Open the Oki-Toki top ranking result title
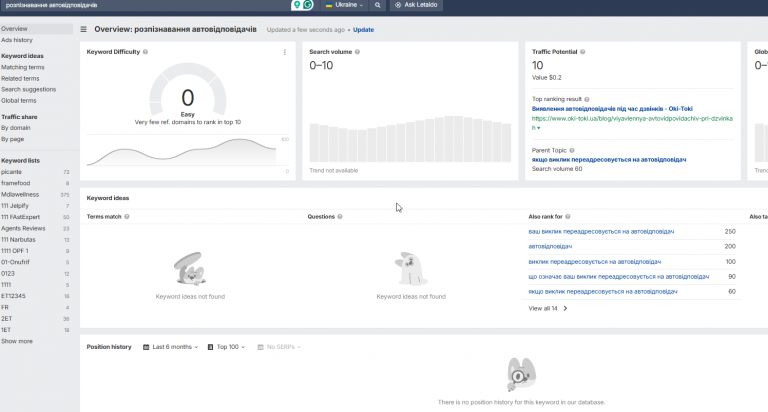 coord(612,109)
